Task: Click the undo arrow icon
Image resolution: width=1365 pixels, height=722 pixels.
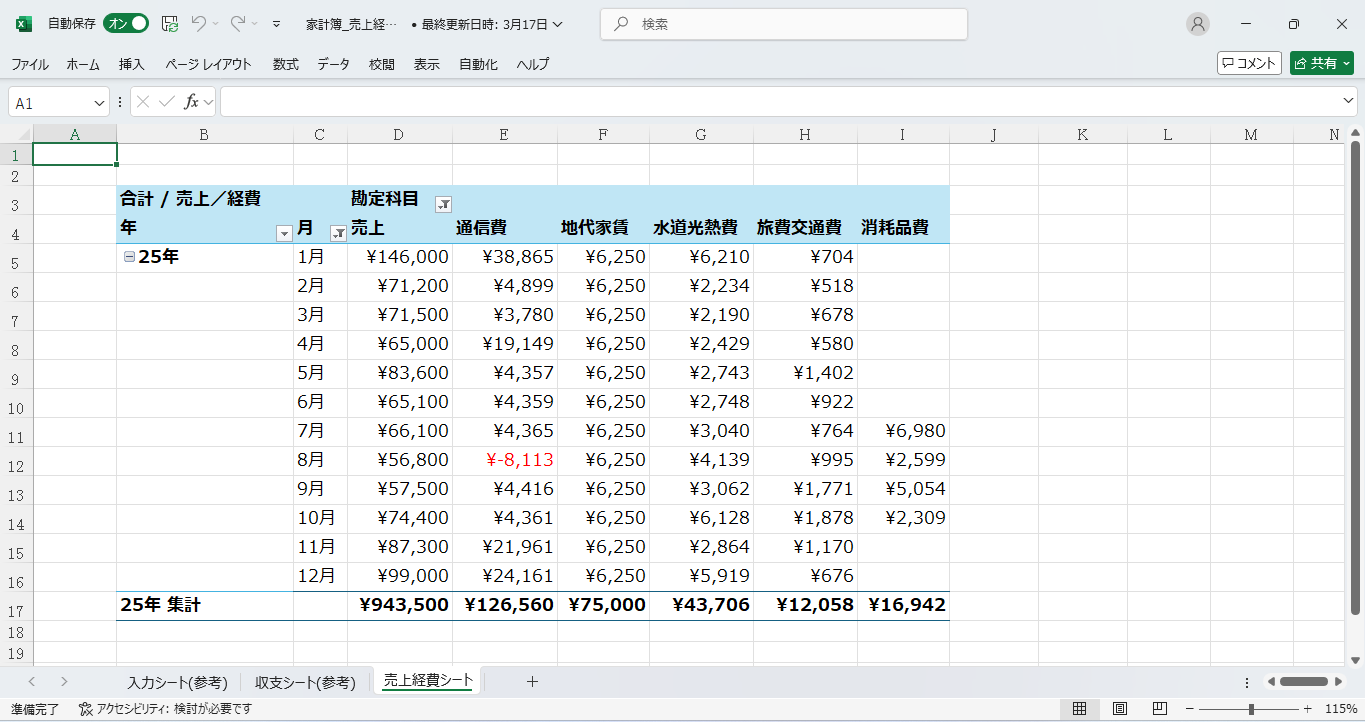Action: (199, 23)
